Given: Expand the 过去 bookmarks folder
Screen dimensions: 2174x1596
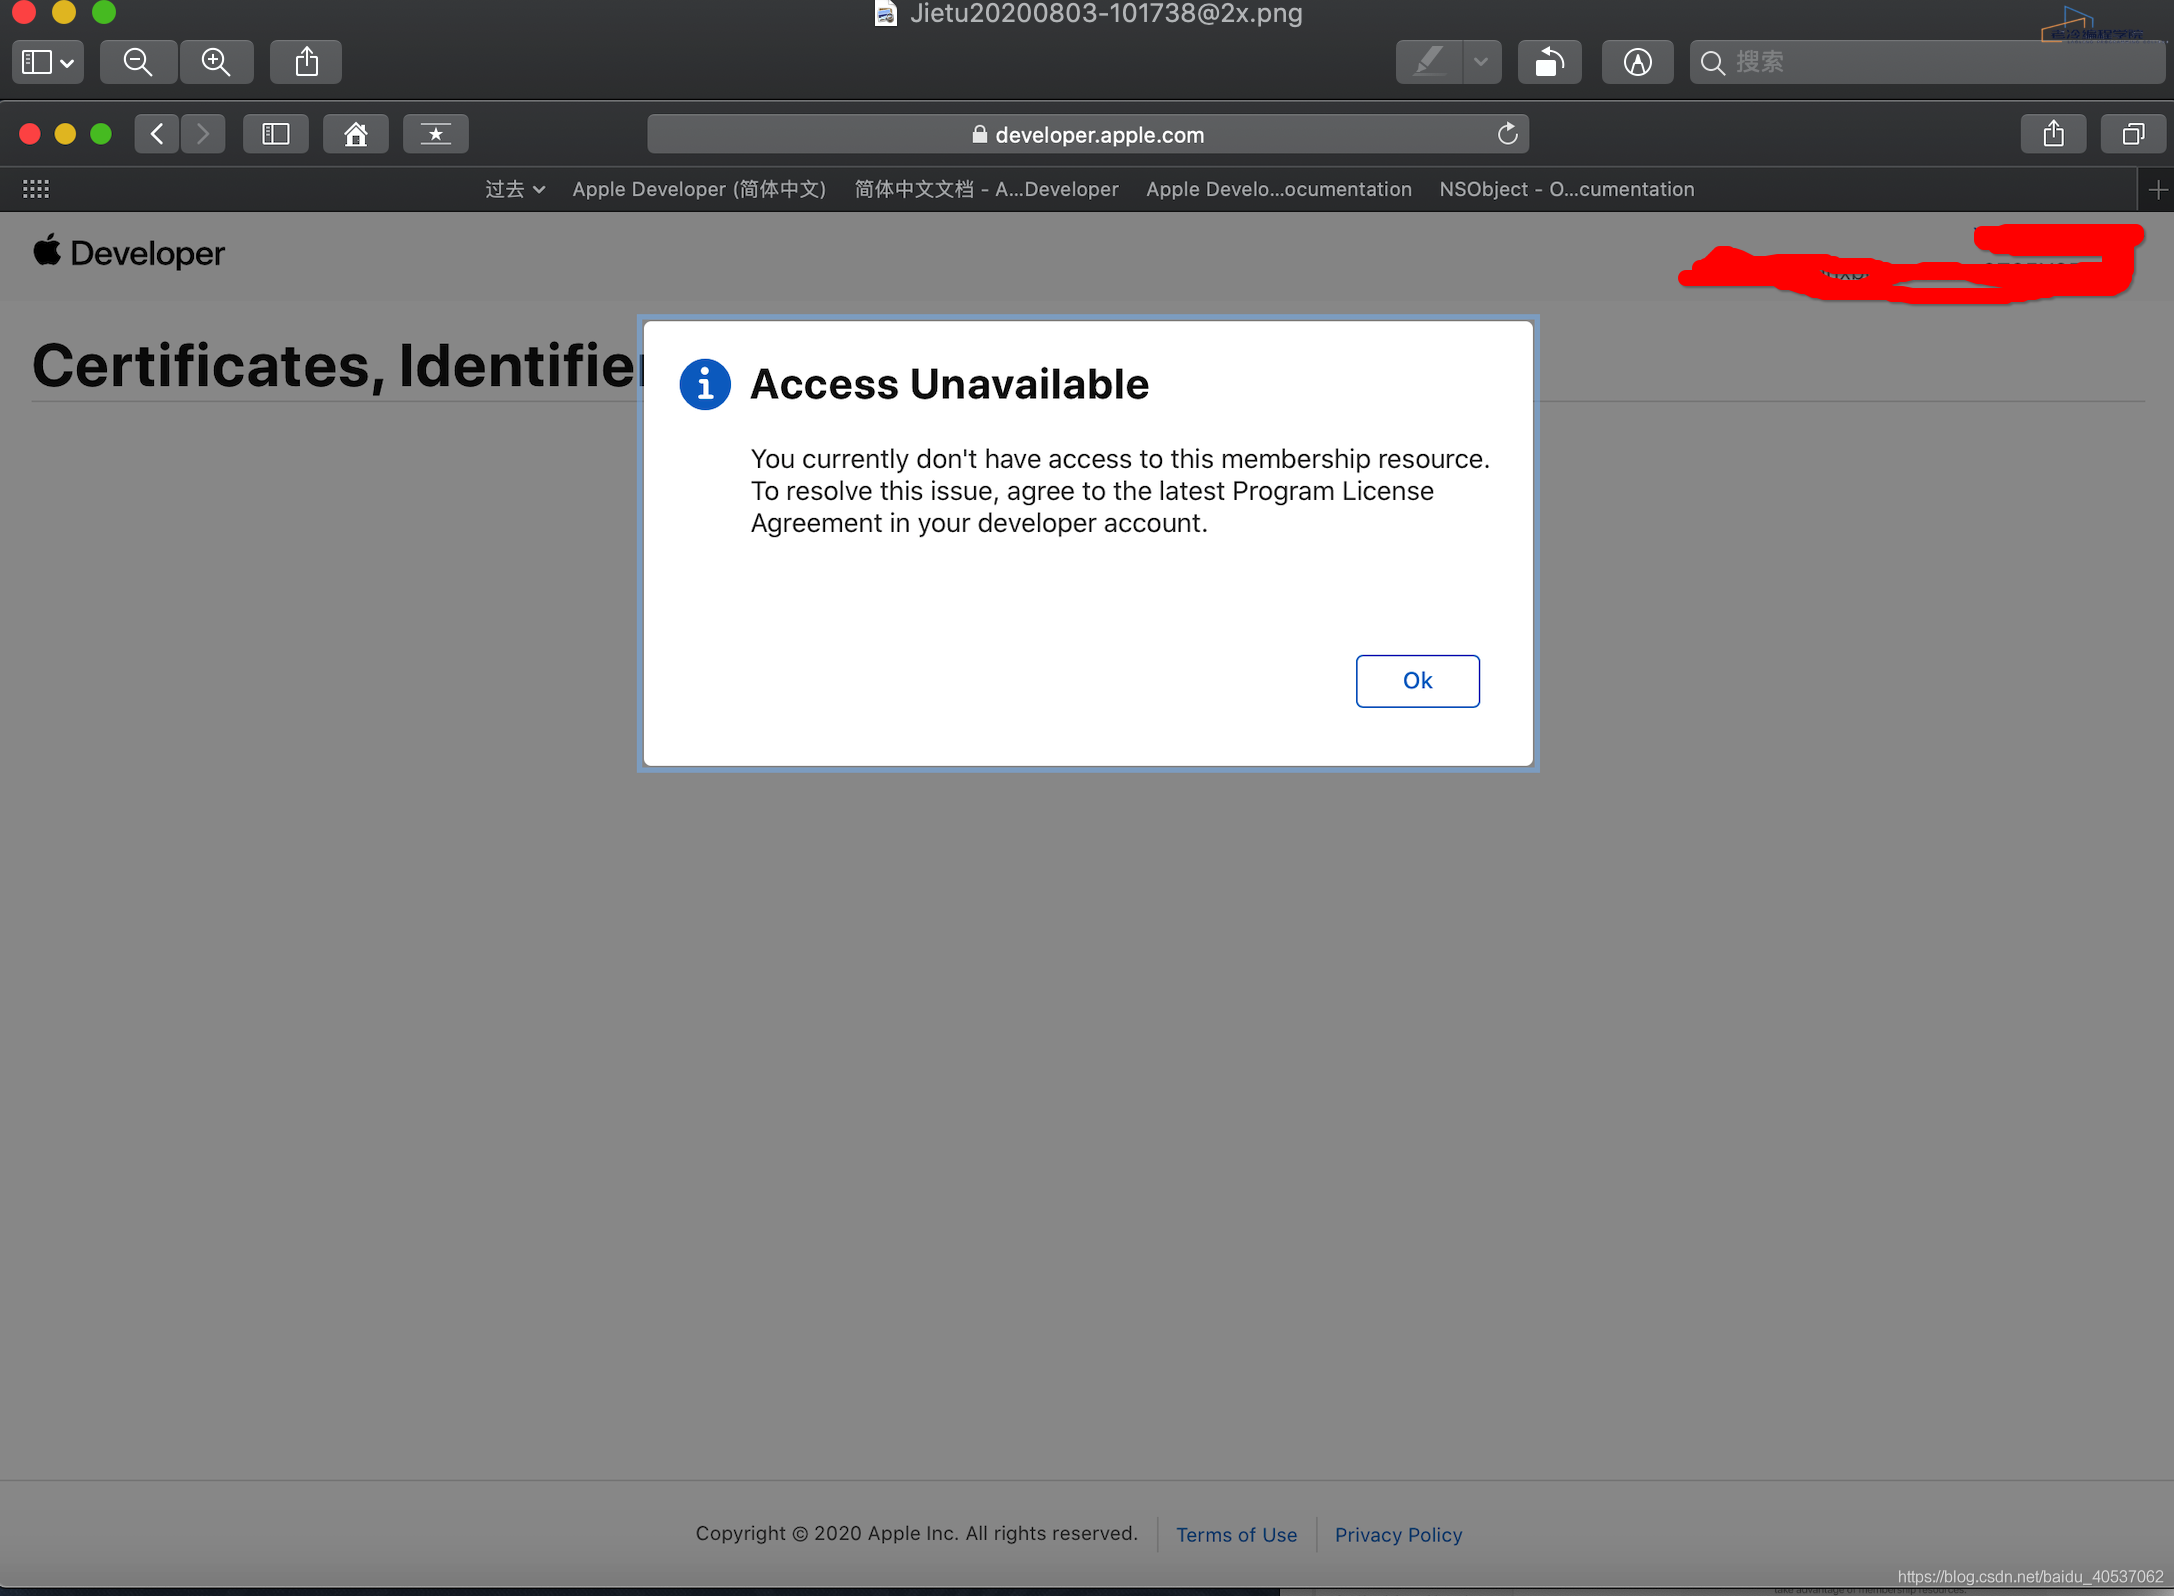Looking at the screenshot, I should pos(515,189).
